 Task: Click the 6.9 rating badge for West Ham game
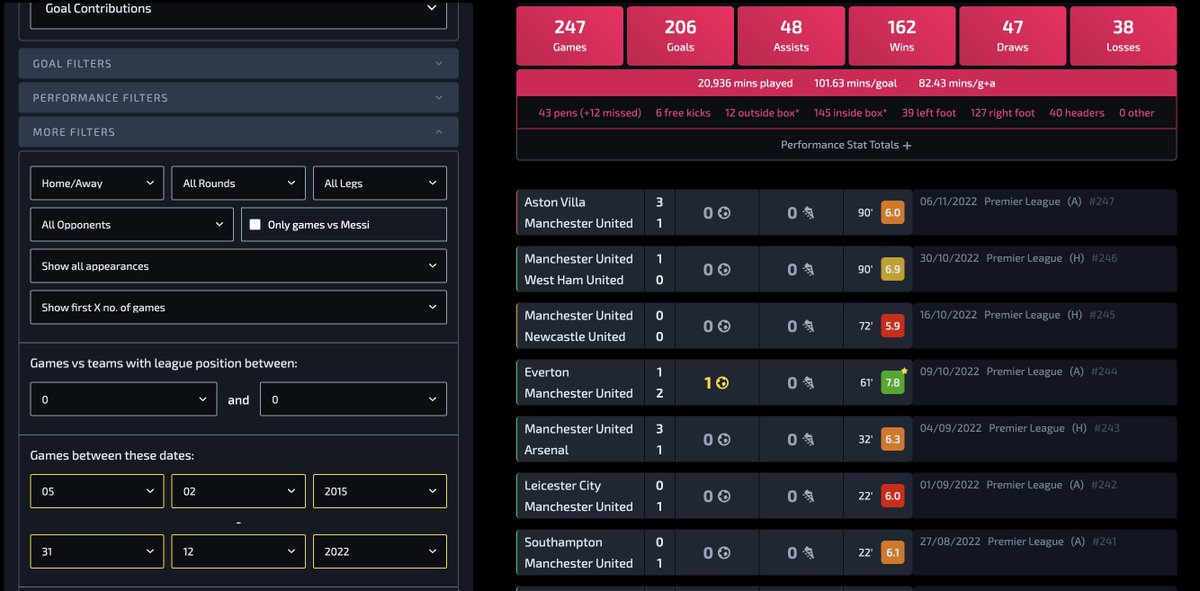892,270
